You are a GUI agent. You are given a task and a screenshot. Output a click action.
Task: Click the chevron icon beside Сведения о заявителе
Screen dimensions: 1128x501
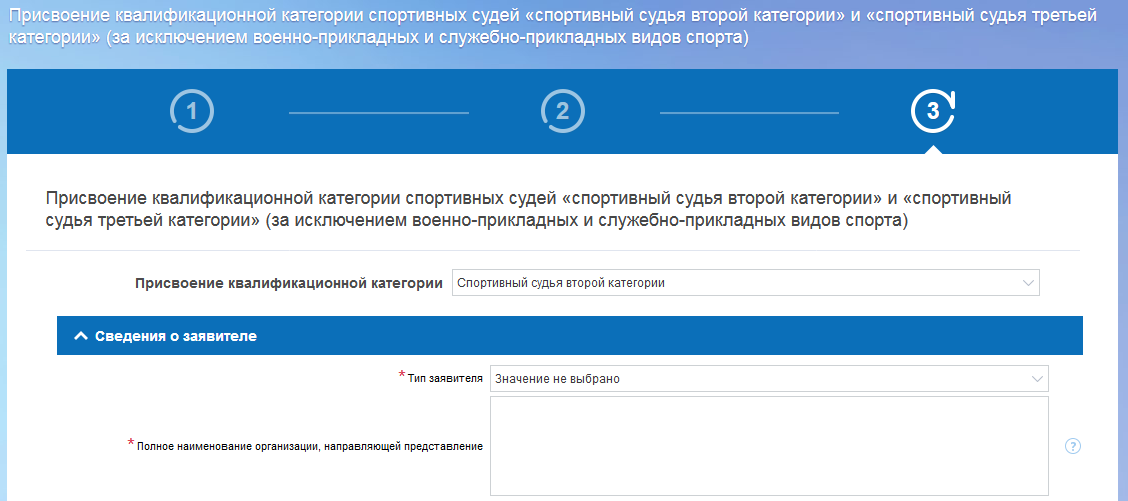click(x=81, y=337)
